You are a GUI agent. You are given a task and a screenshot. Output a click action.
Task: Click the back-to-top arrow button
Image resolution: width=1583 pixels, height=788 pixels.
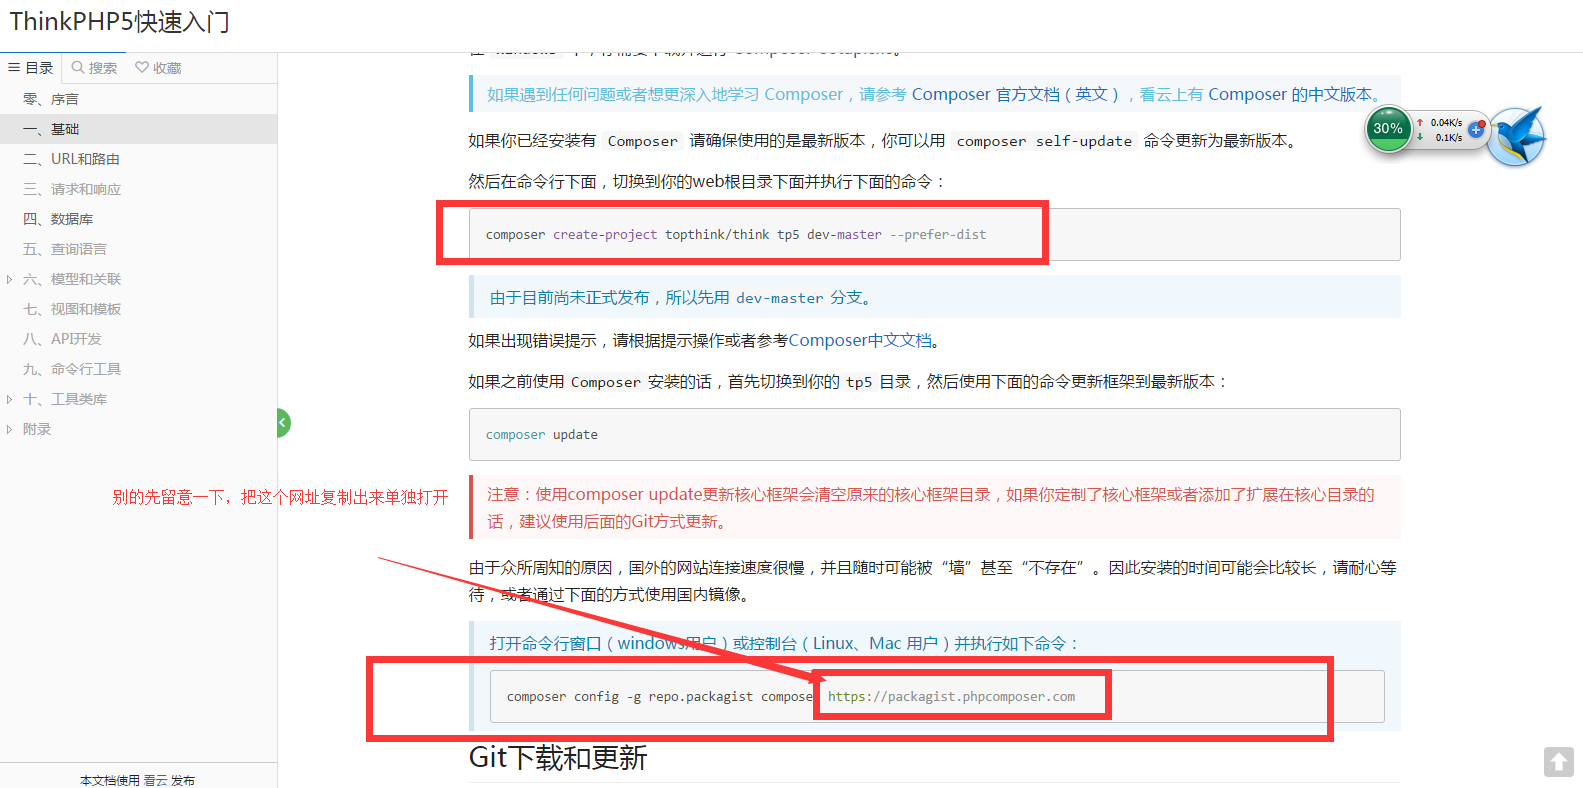(1558, 762)
